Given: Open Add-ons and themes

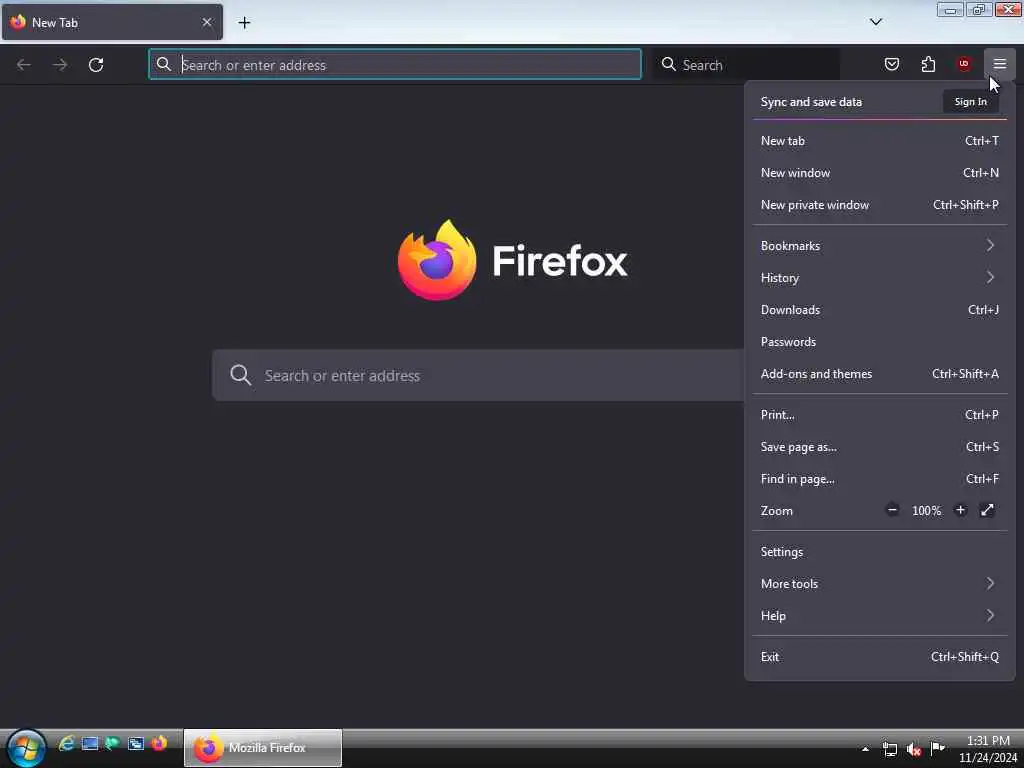Looking at the screenshot, I should [x=880, y=374].
